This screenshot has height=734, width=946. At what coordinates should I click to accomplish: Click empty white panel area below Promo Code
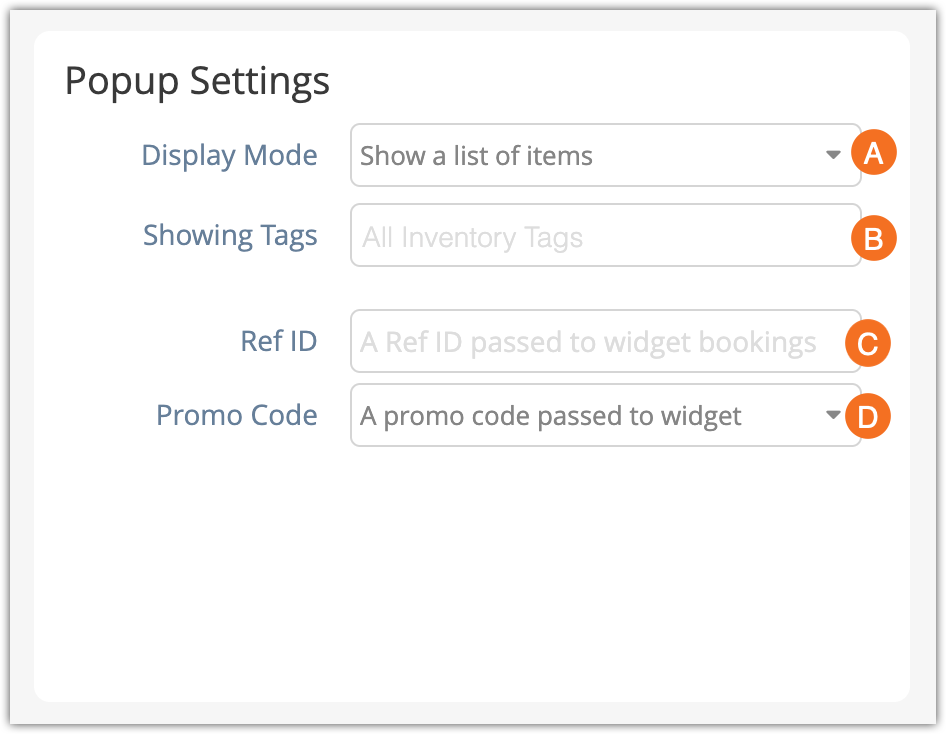470,570
